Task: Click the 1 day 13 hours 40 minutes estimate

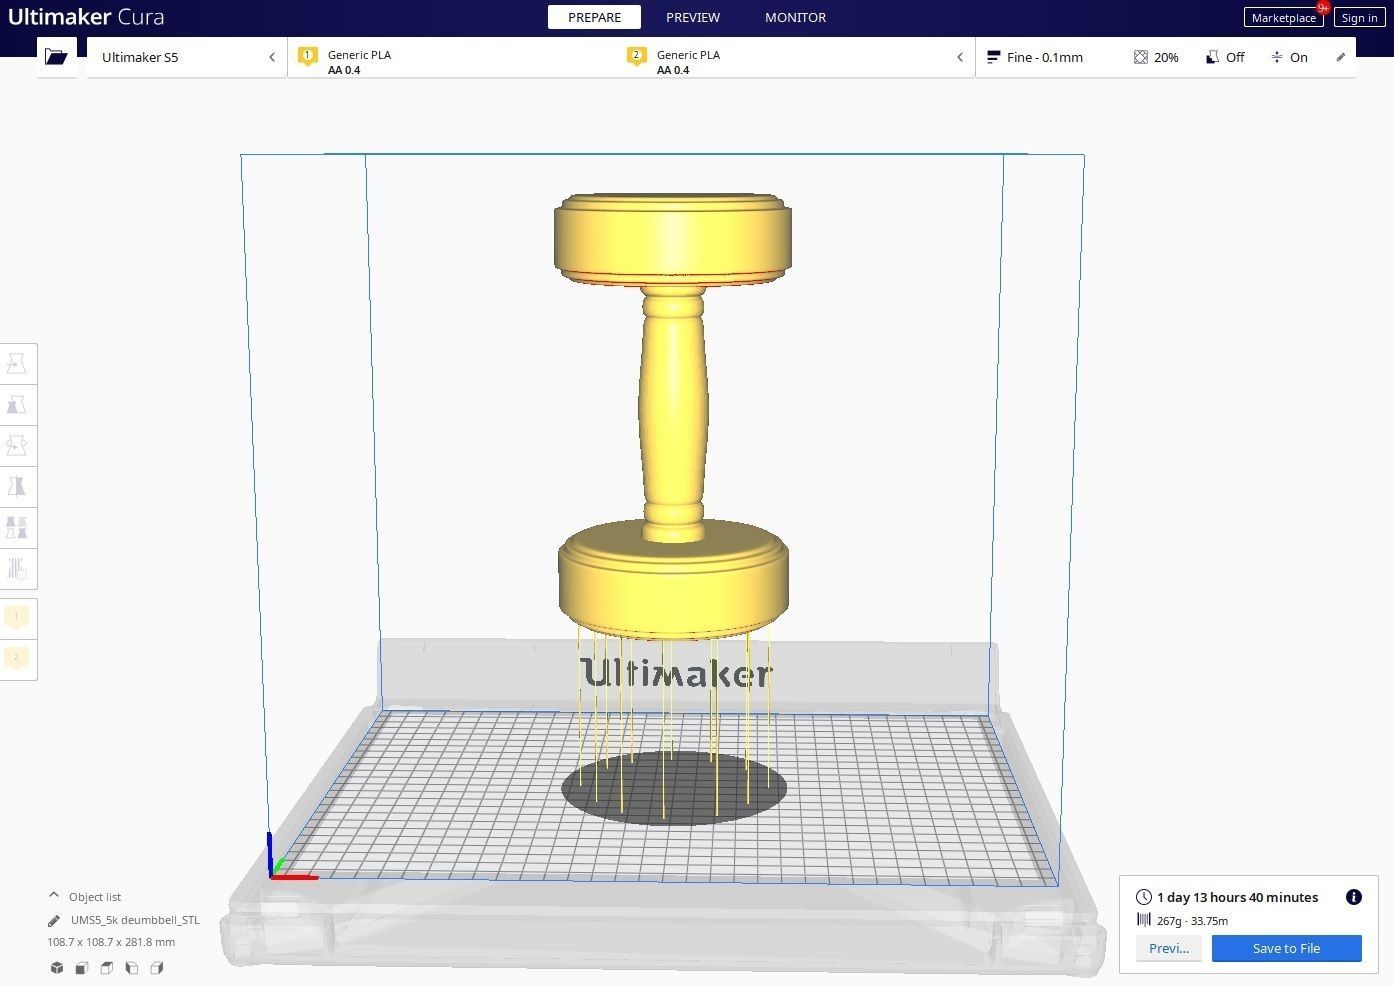Action: (1237, 897)
